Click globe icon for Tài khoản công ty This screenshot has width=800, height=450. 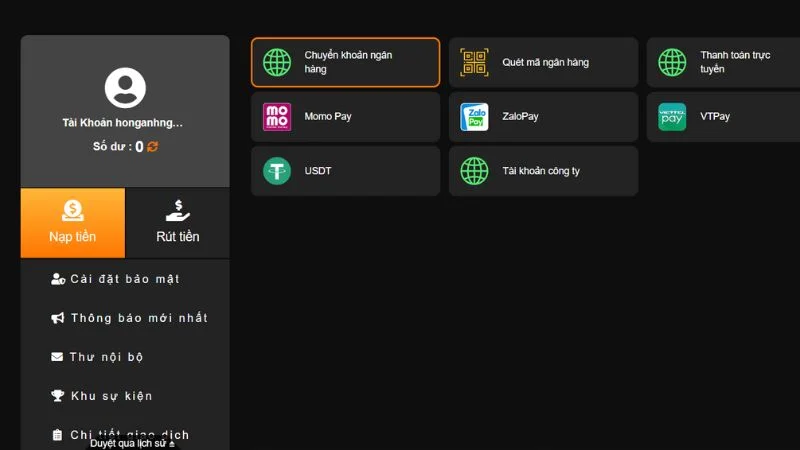coord(474,171)
